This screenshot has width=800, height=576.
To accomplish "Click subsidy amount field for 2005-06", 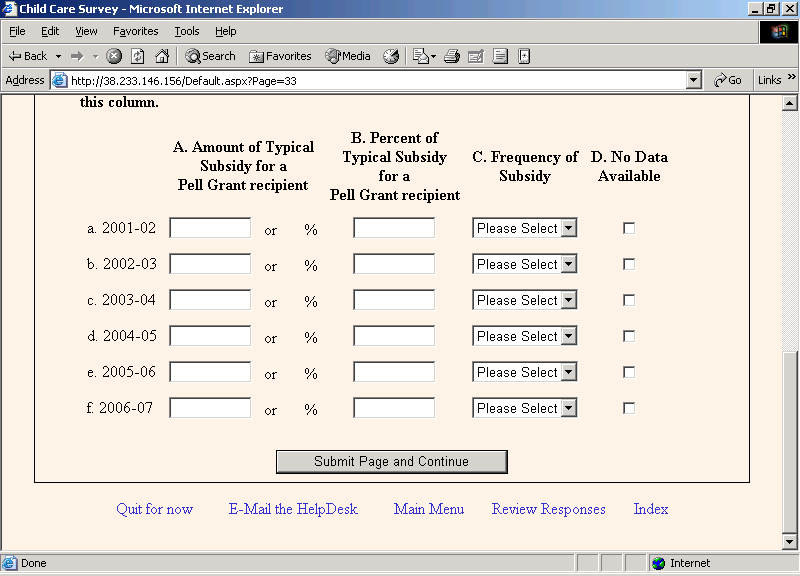I will [210, 371].
